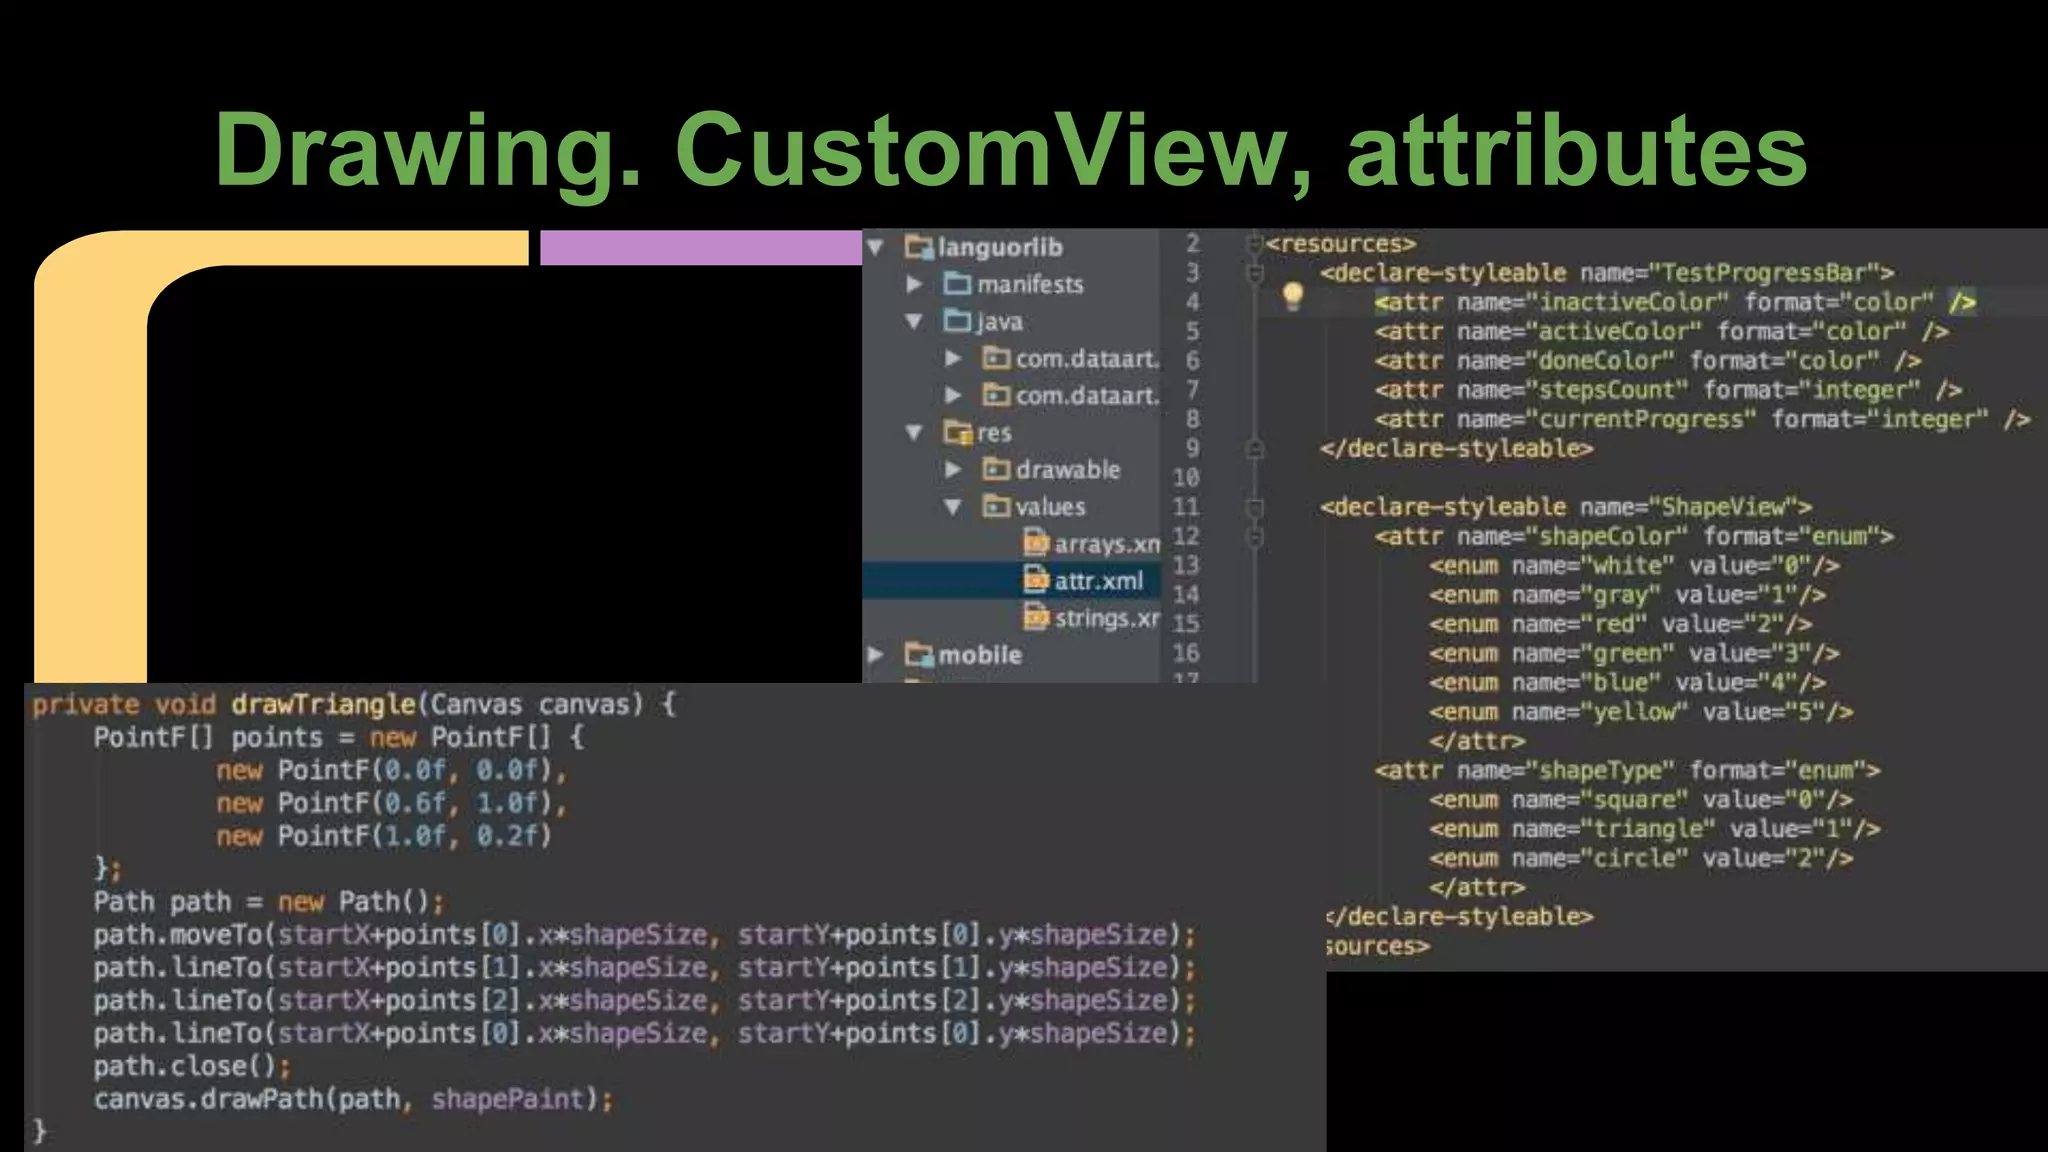
Task: Click the values folder icon
Action: [996, 507]
